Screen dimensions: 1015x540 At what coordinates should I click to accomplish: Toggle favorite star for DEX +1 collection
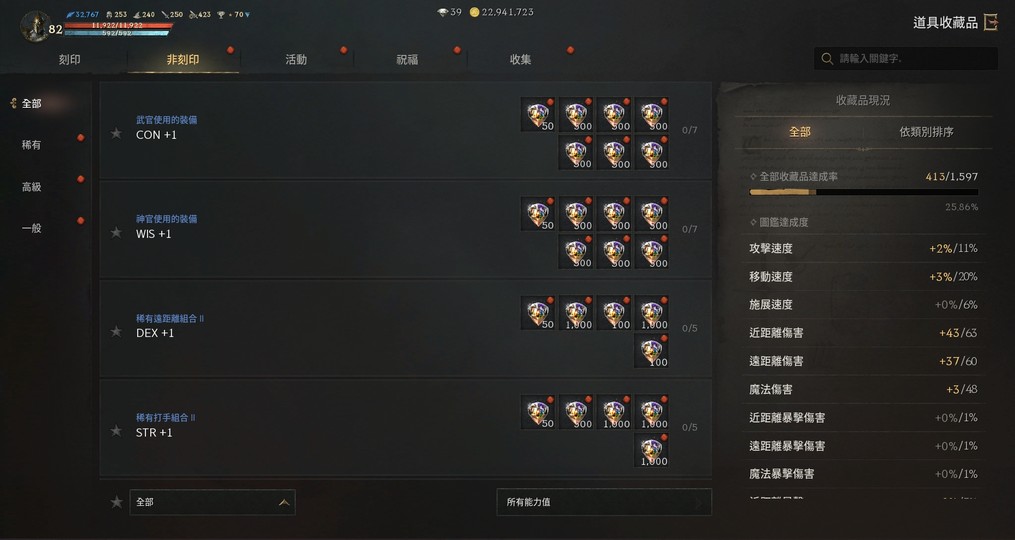click(116, 332)
